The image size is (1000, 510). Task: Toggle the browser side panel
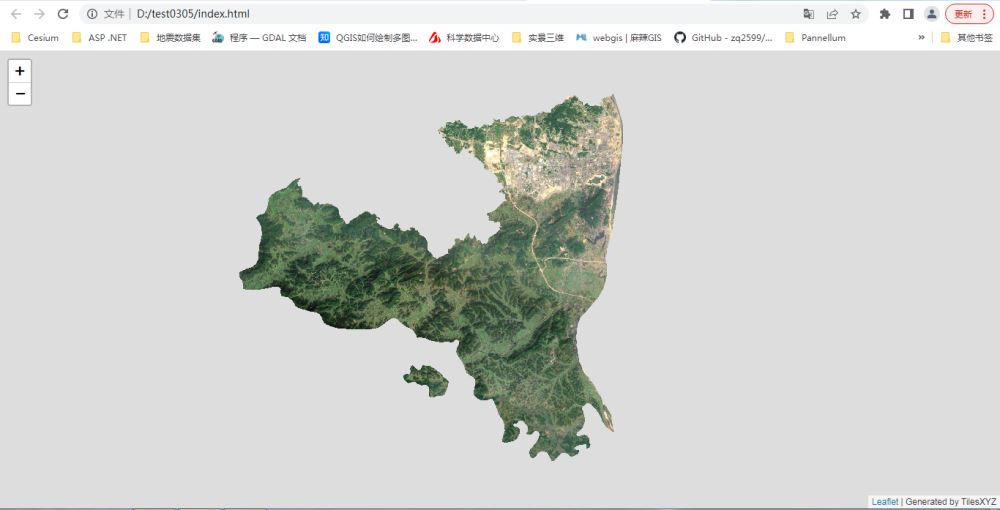coord(908,14)
